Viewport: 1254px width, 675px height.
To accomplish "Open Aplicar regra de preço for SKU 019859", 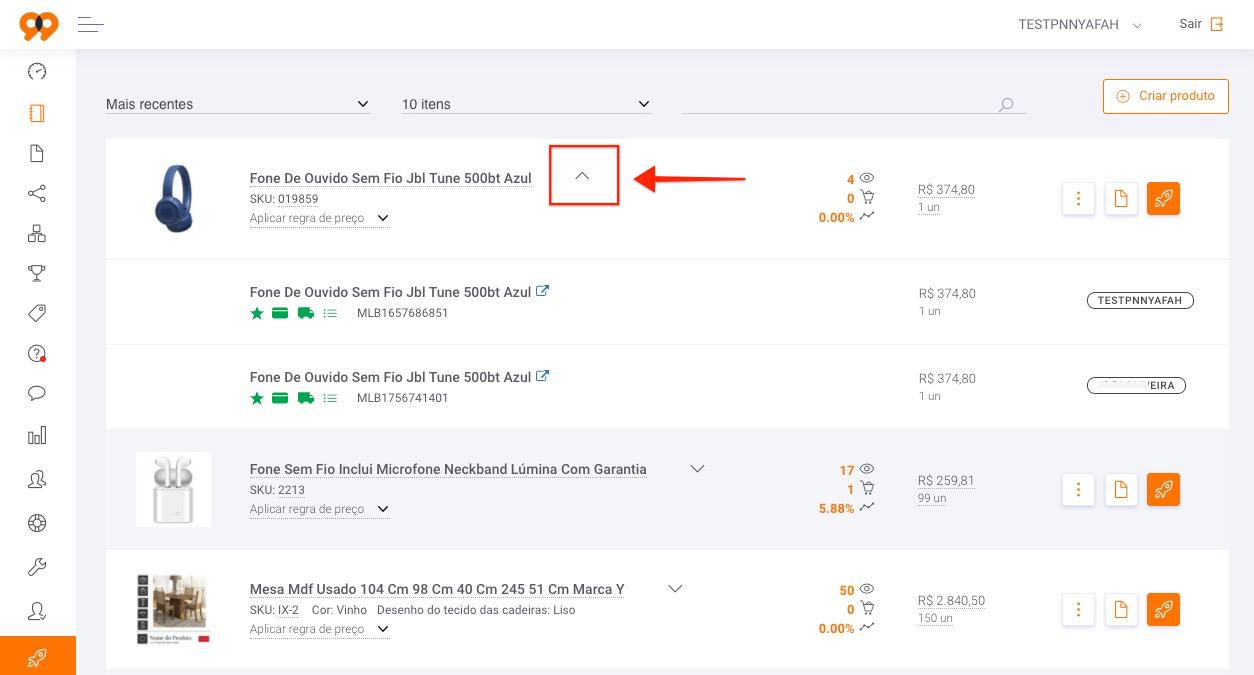I will pyautogui.click(x=319, y=218).
